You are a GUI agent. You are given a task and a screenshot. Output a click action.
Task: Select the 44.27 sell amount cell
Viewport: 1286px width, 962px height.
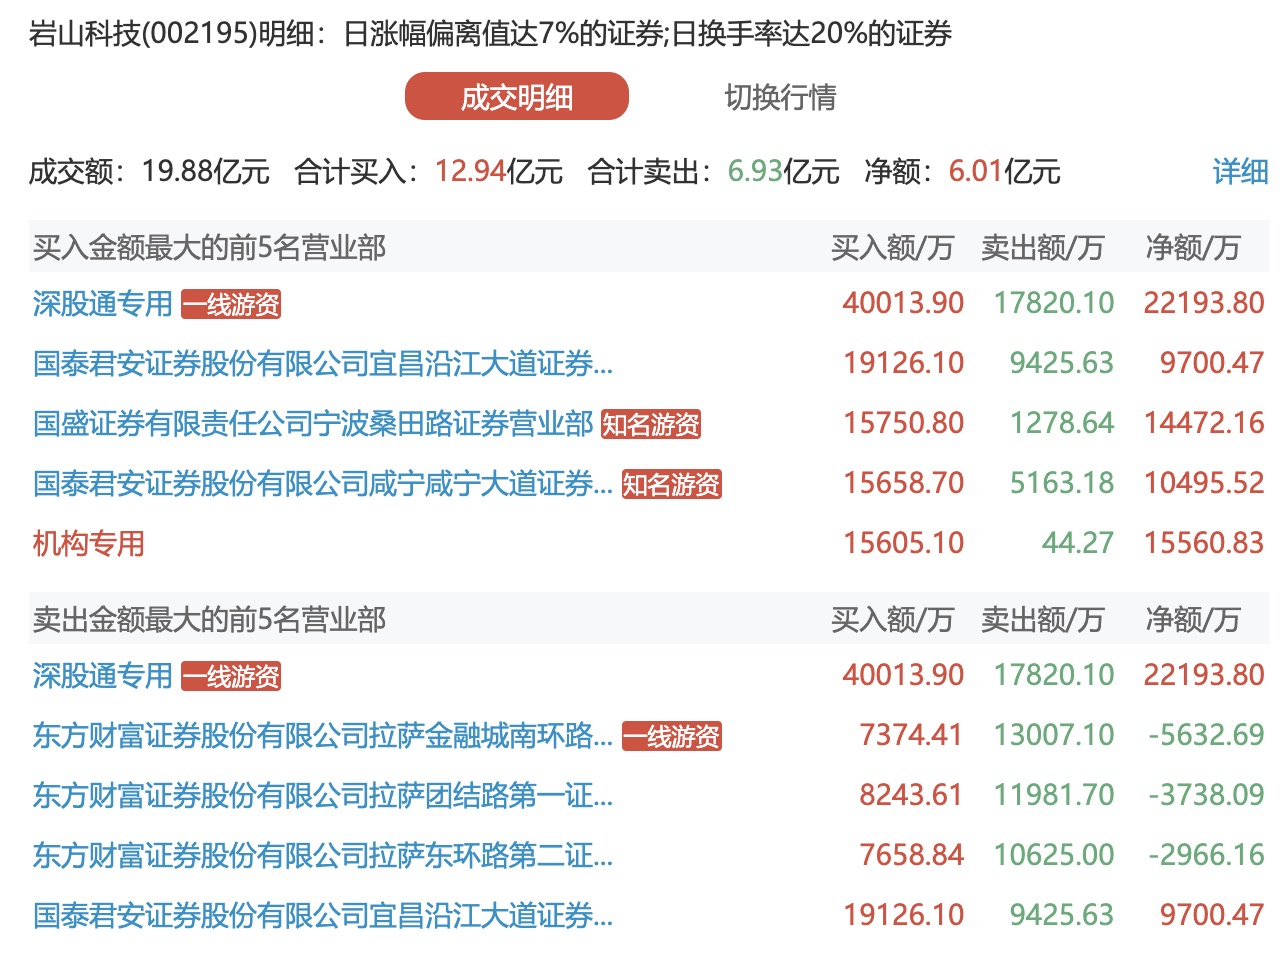[1077, 543]
